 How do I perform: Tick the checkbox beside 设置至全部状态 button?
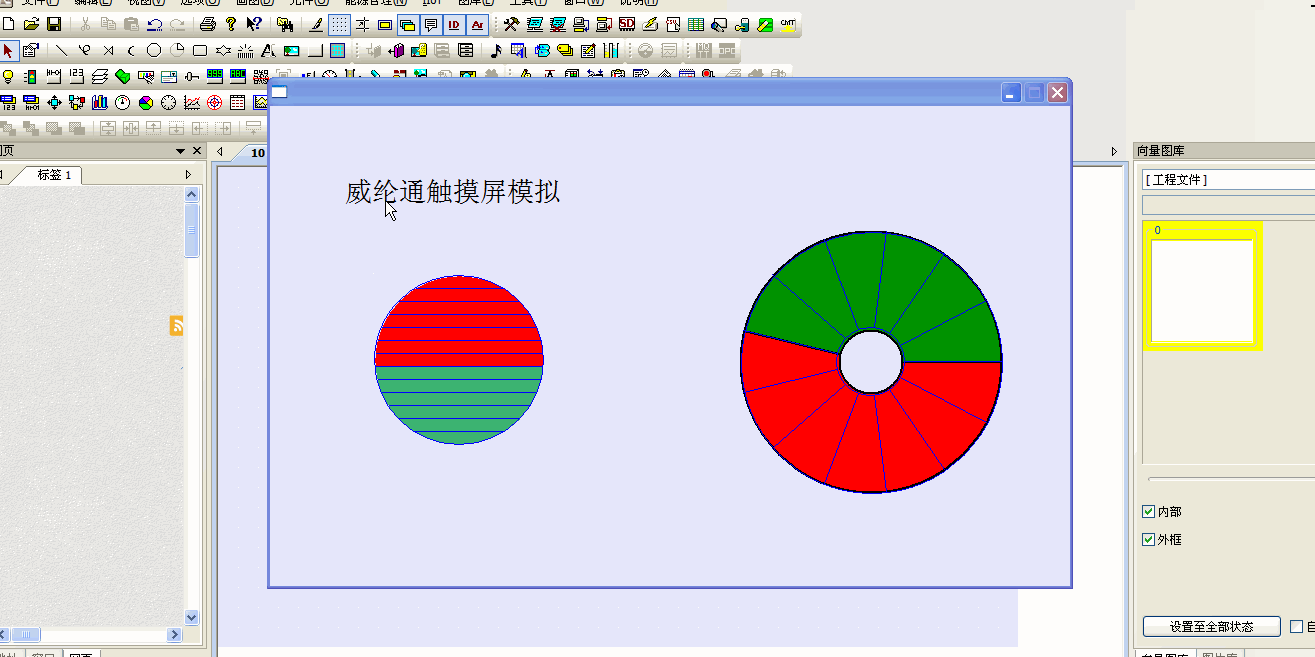point(1297,627)
